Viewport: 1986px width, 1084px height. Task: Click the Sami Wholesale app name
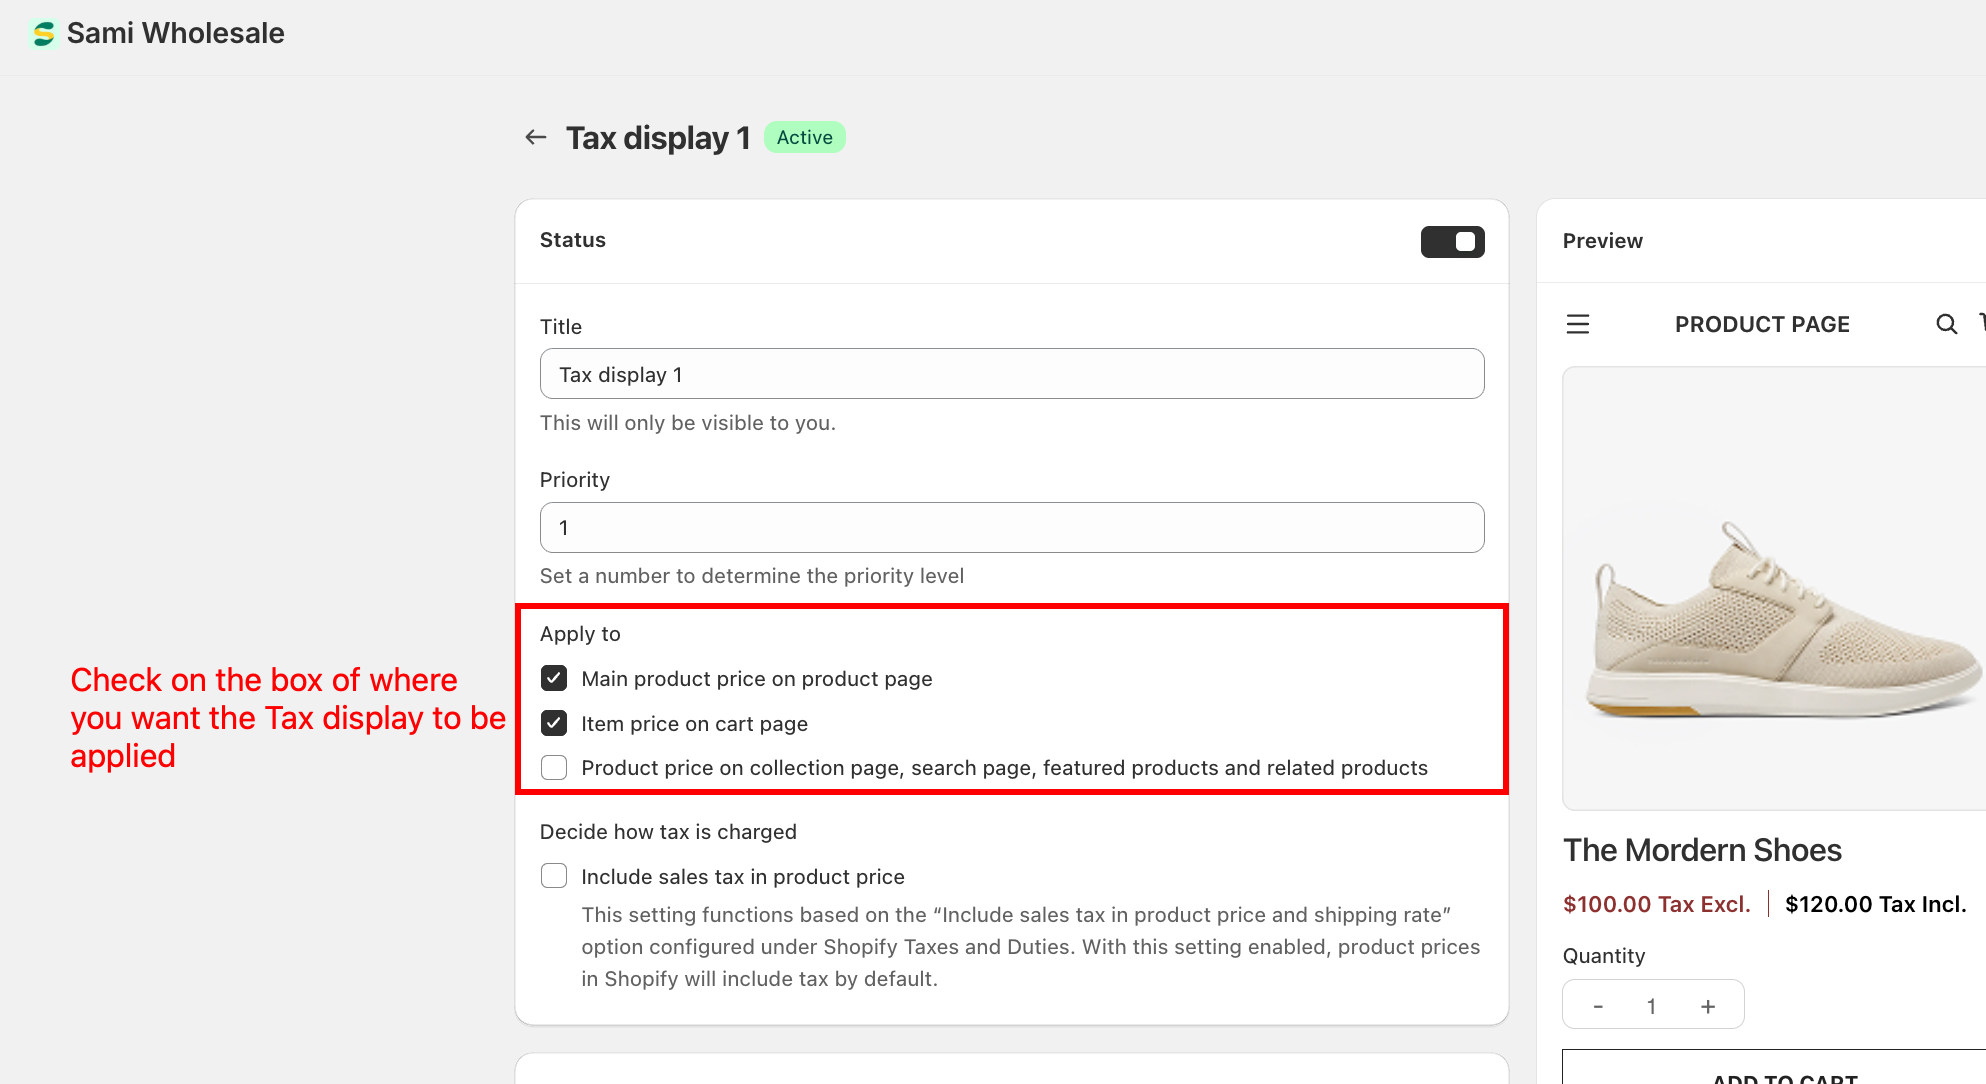(176, 33)
